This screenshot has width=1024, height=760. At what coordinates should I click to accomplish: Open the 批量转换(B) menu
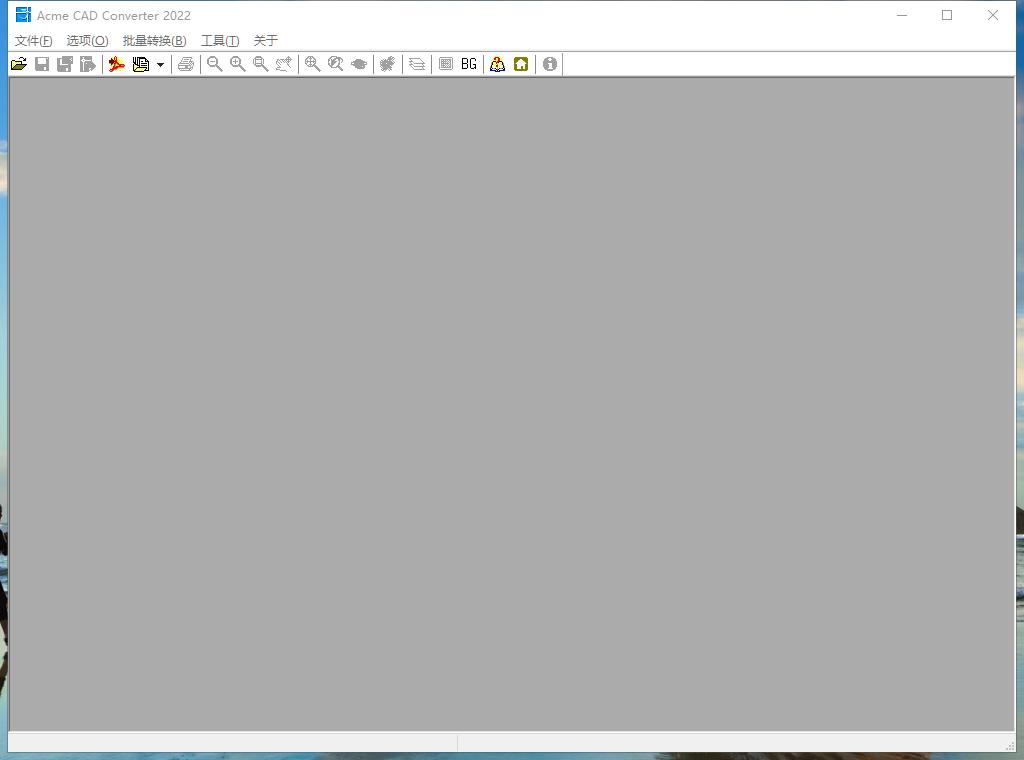point(154,41)
